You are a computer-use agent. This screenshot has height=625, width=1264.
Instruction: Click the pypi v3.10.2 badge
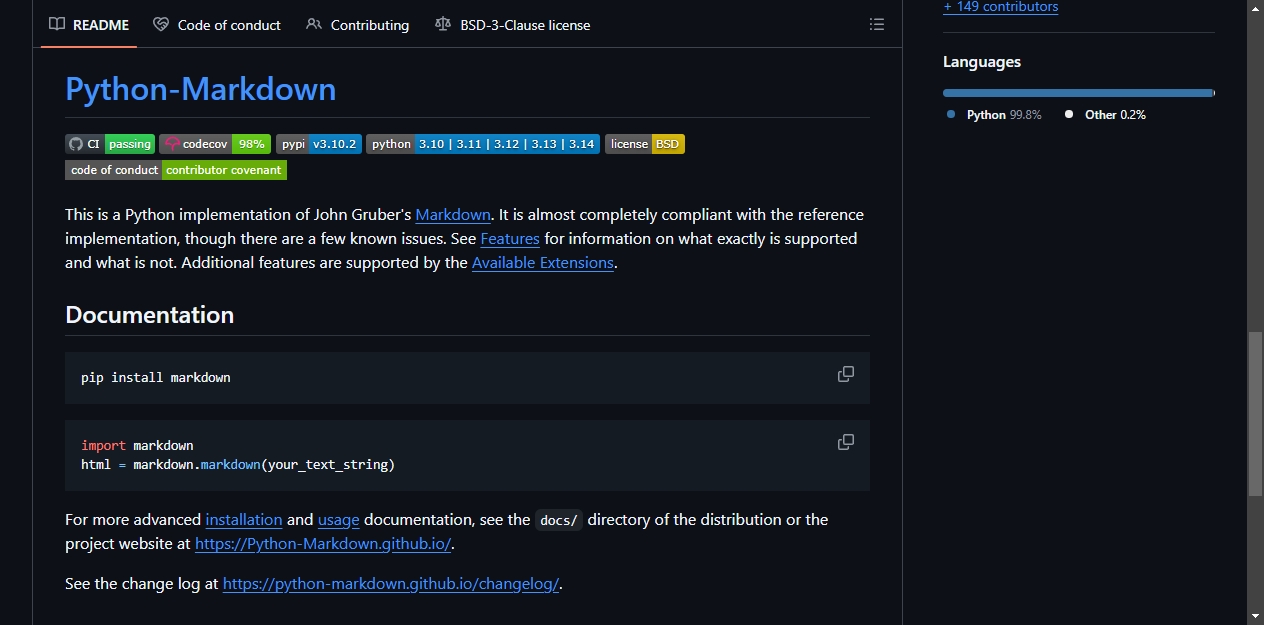click(x=319, y=144)
